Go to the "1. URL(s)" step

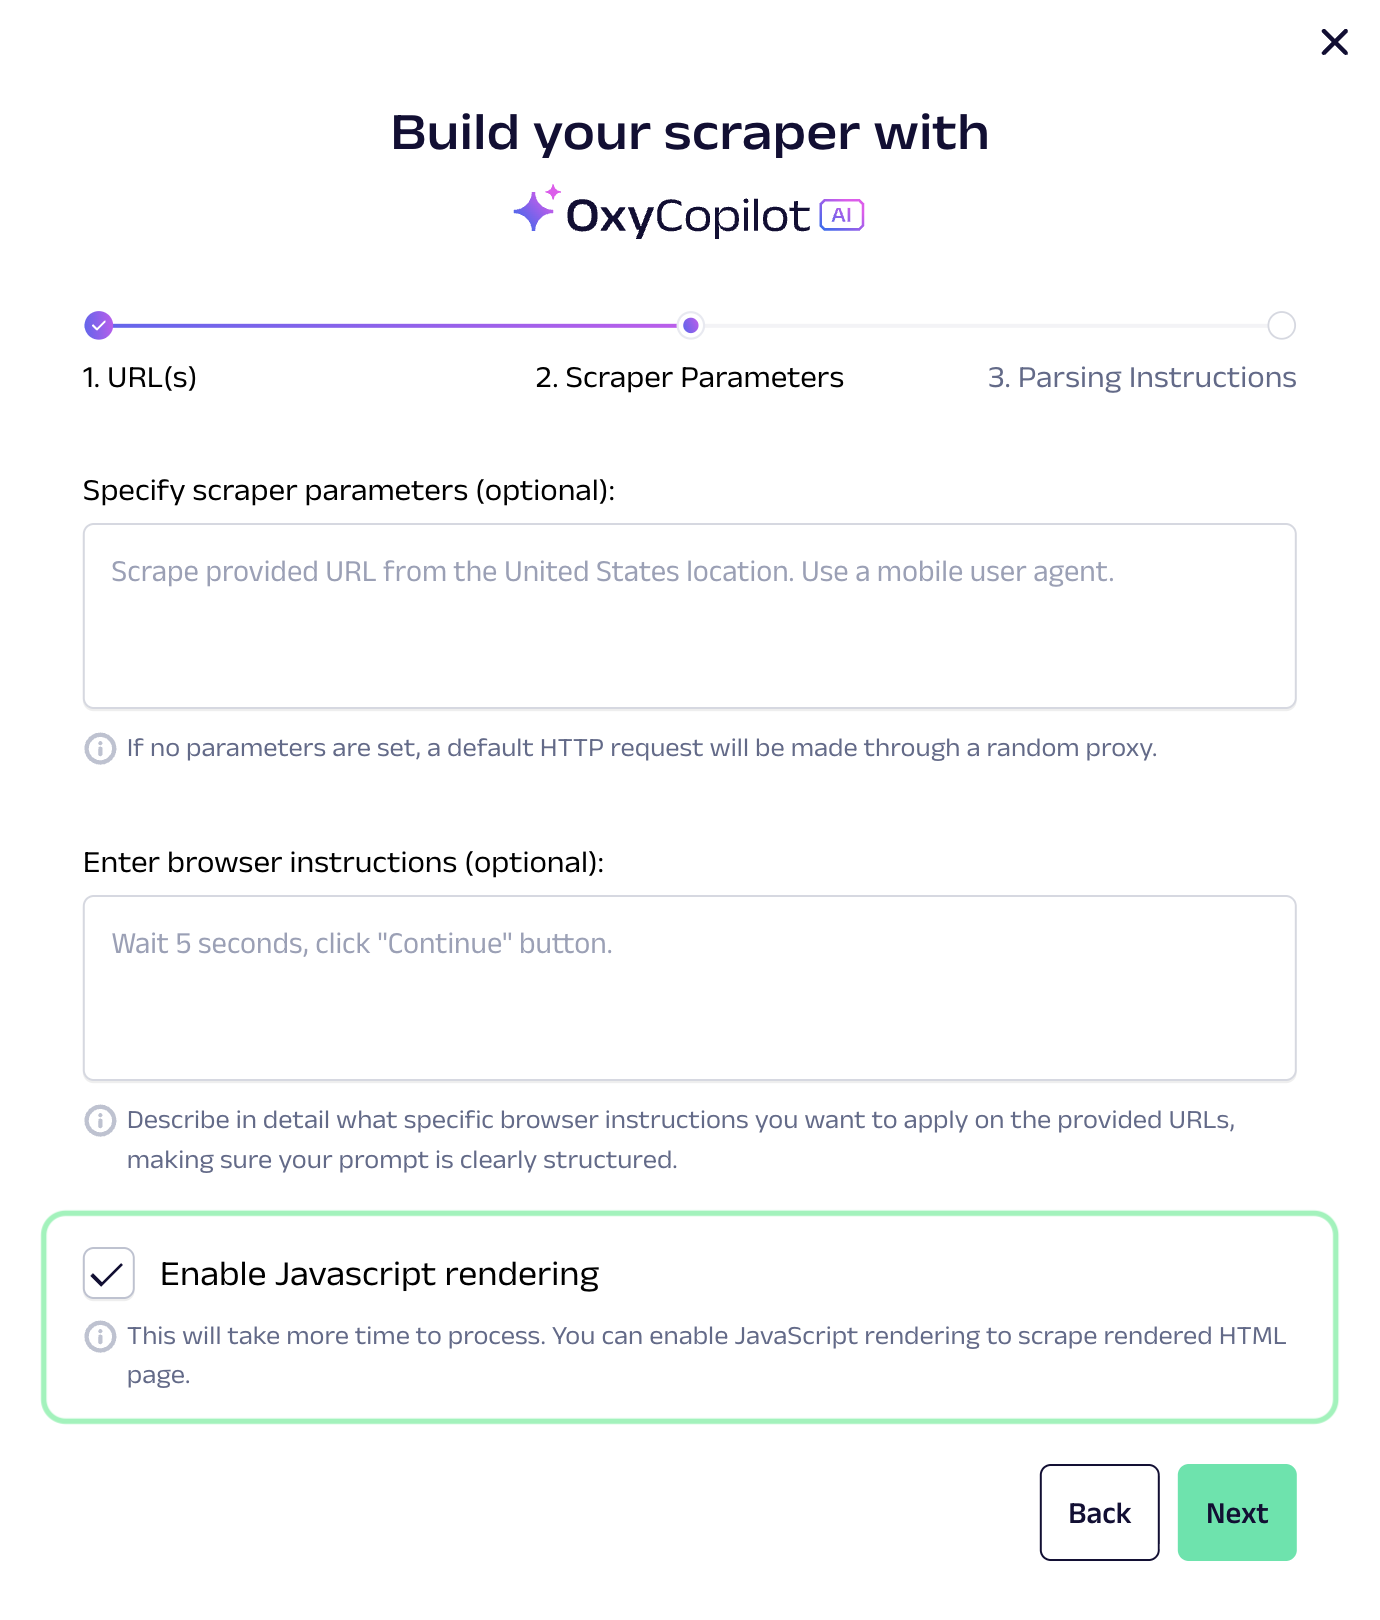tap(140, 378)
